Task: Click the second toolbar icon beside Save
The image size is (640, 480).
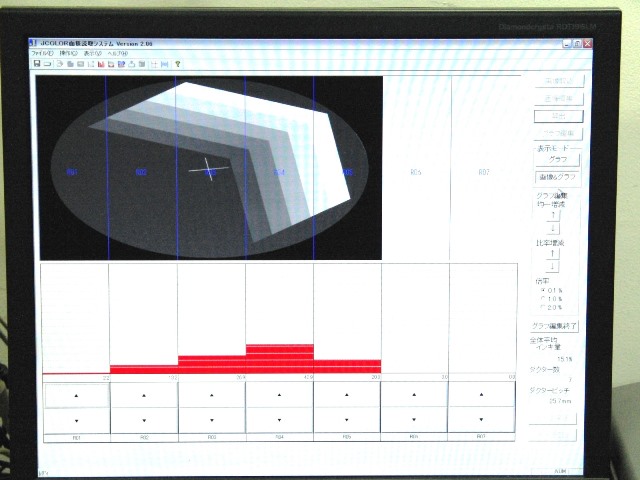Action: pos(47,64)
